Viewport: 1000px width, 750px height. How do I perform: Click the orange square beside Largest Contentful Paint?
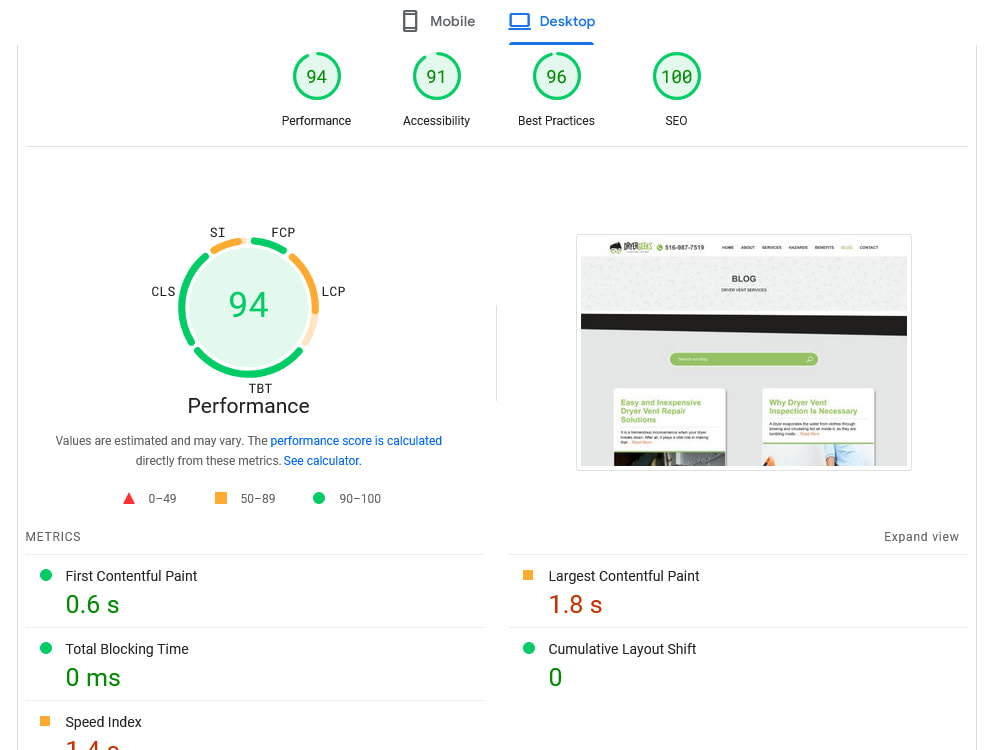527,574
